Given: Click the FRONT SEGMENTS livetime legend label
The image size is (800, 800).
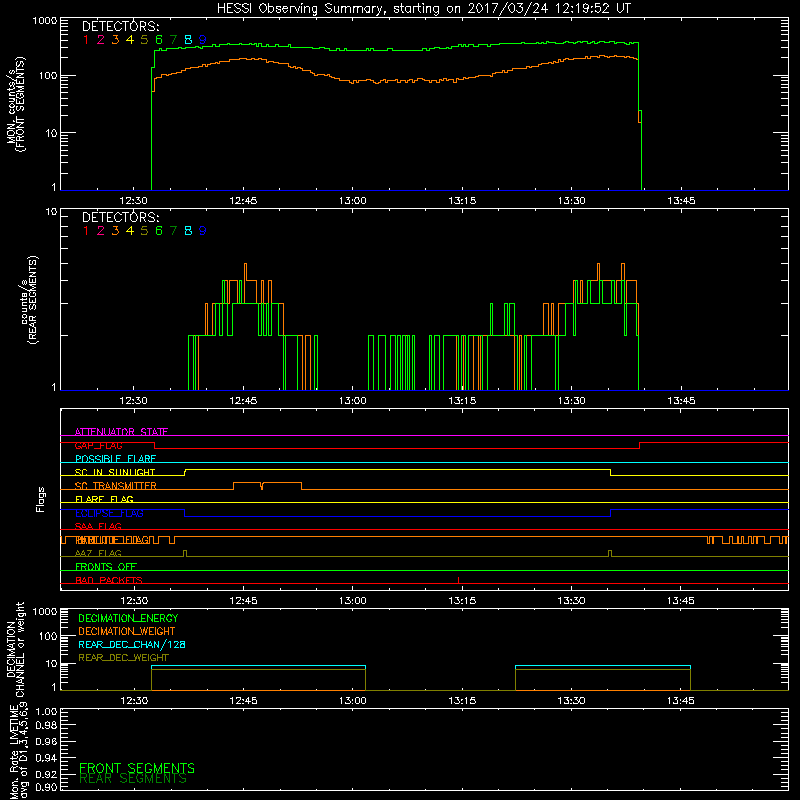Looking at the screenshot, I should click(x=137, y=768).
